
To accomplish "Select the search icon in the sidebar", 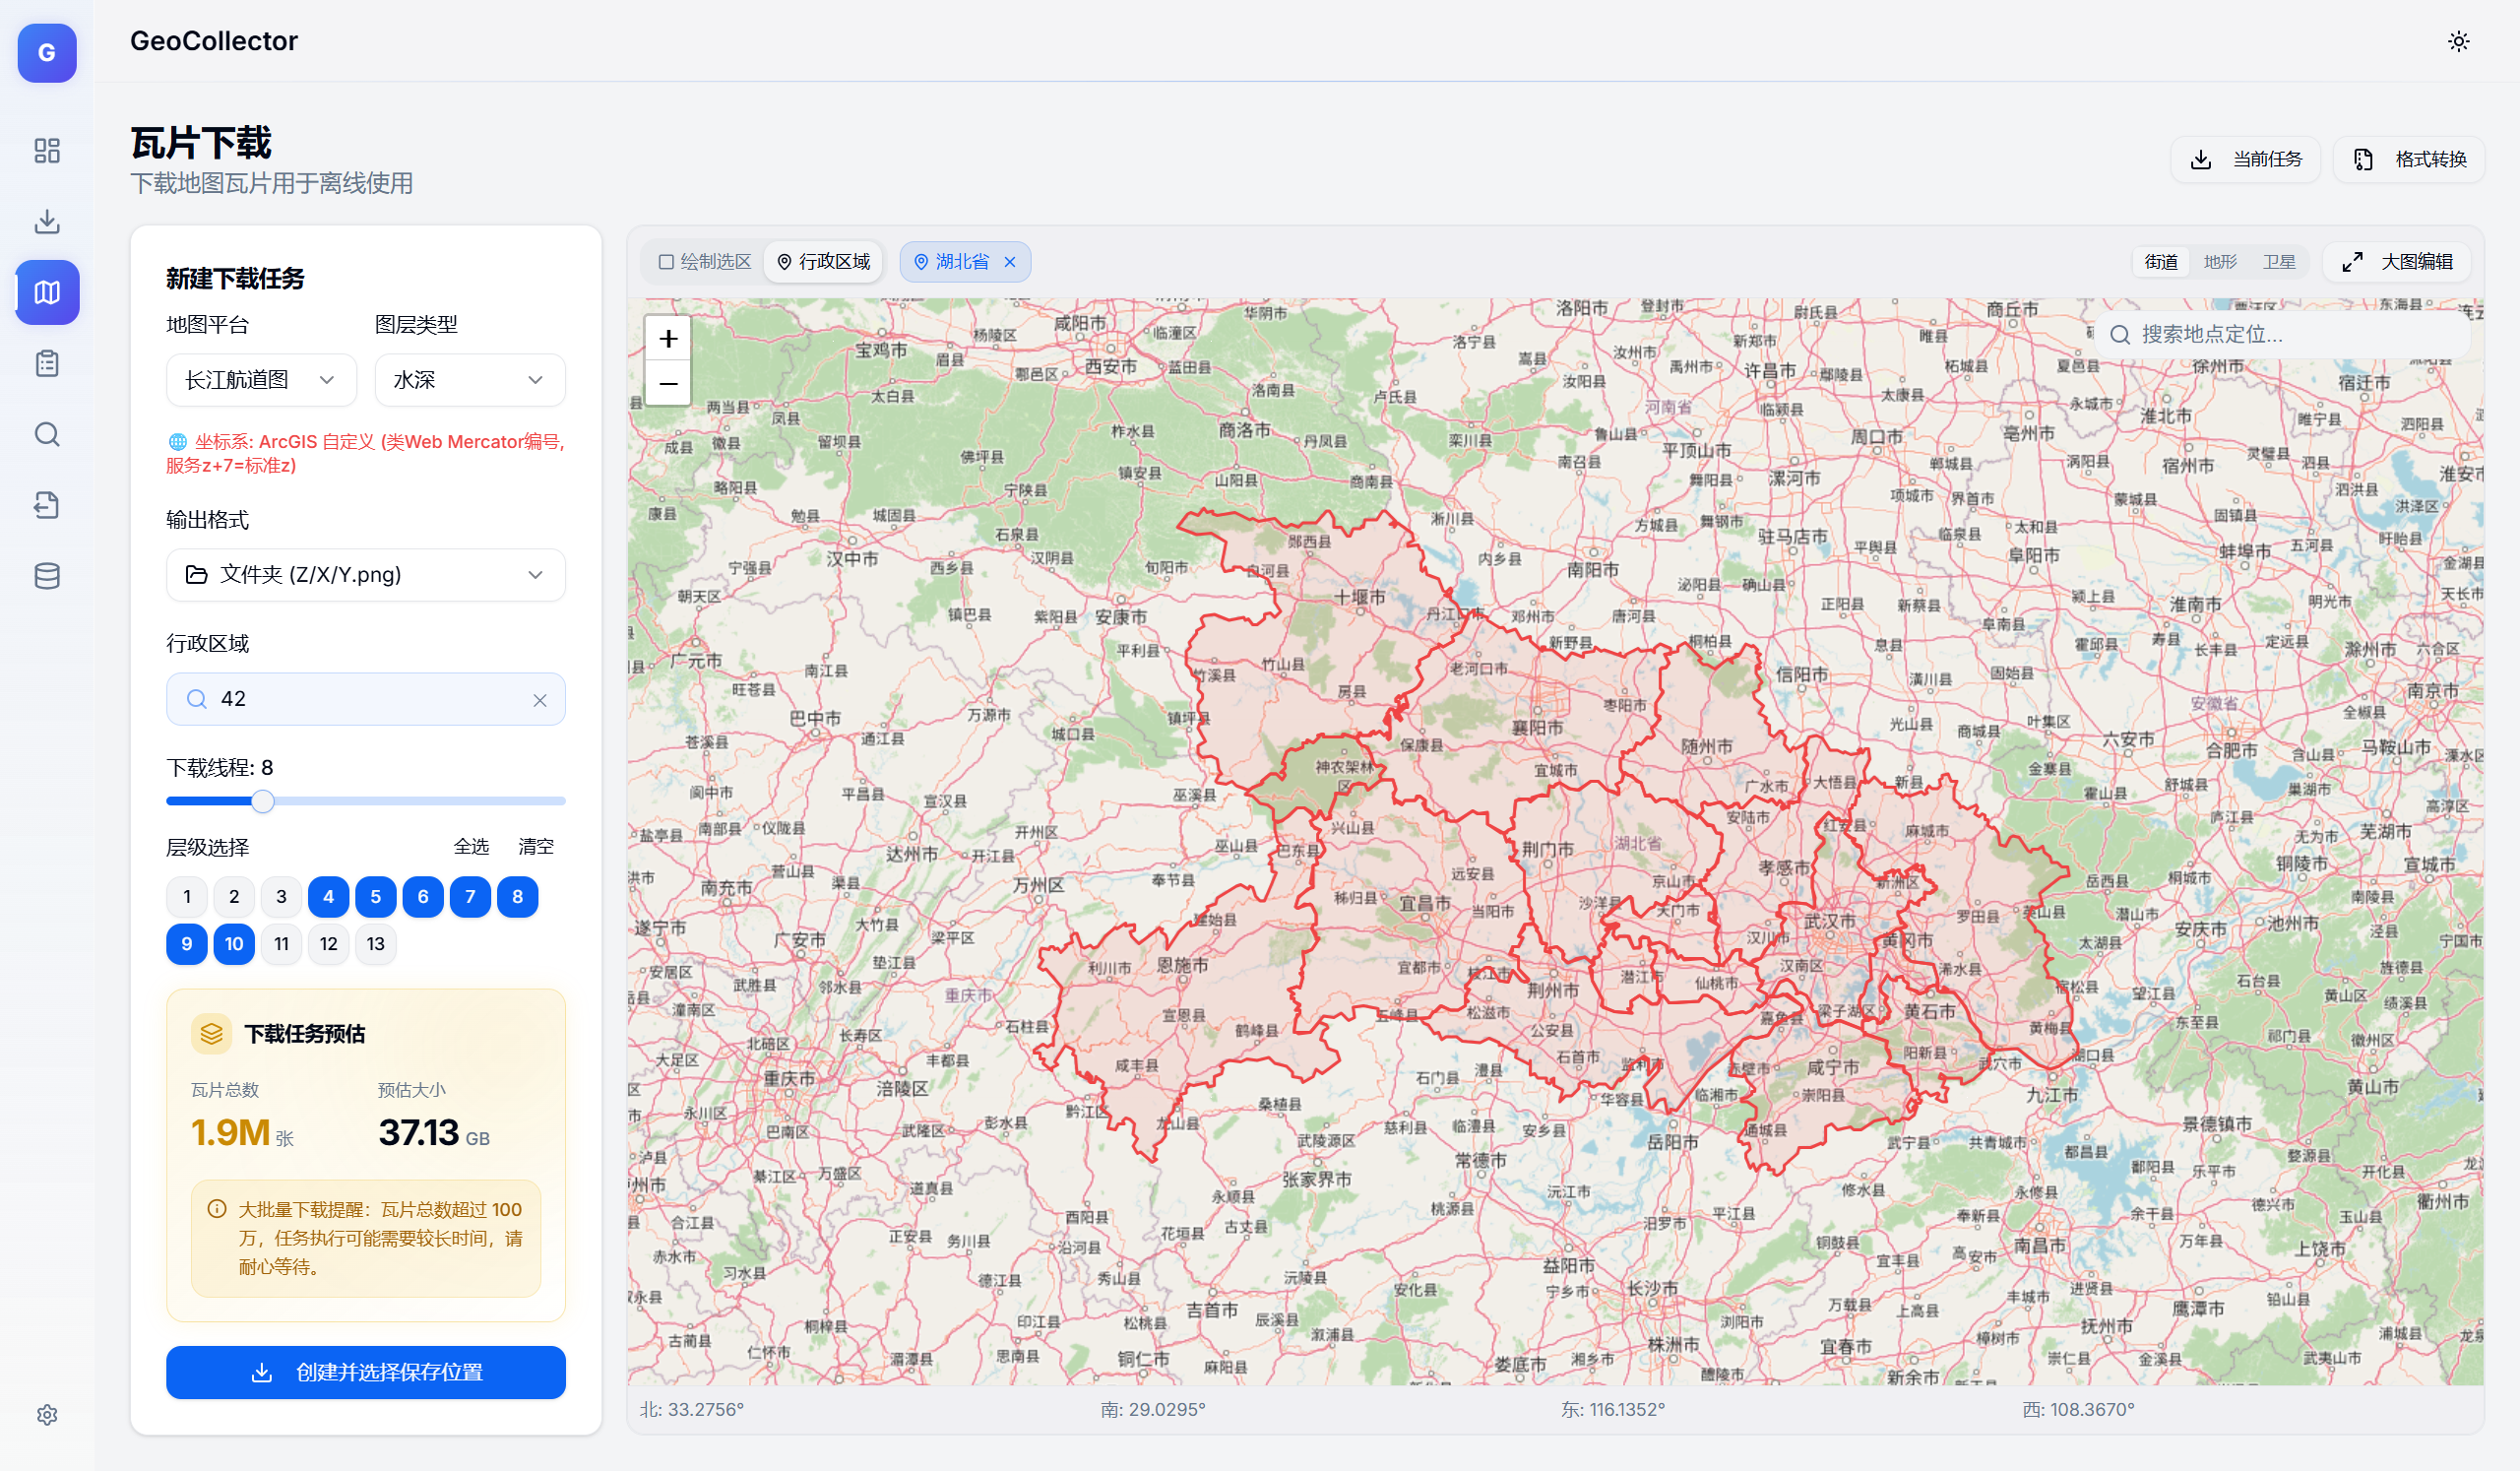I will (x=46, y=434).
